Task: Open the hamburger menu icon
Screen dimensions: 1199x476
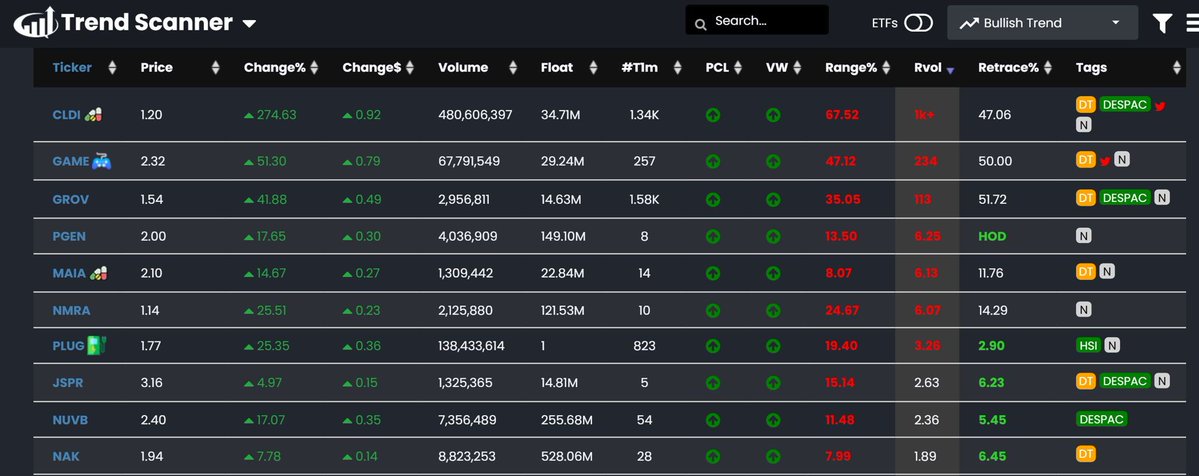Action: tap(1193, 23)
